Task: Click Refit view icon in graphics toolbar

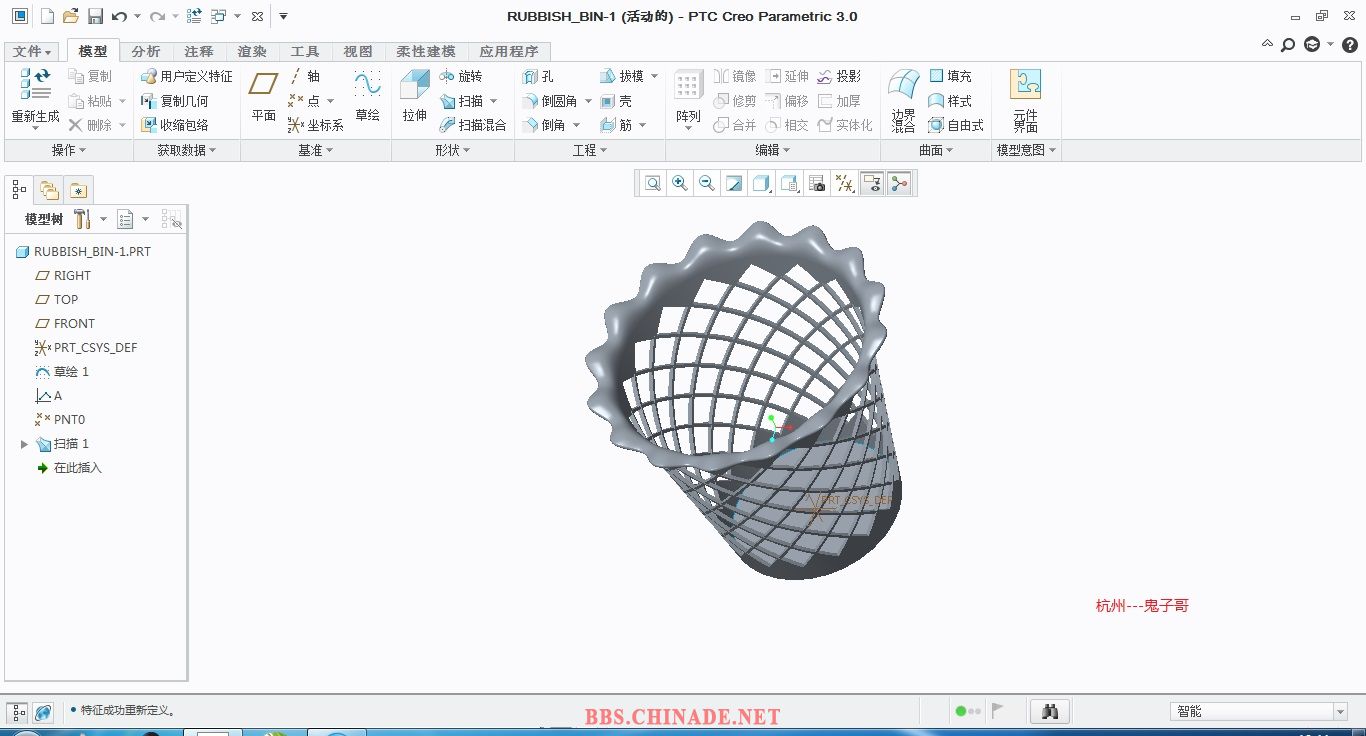Action: click(653, 183)
